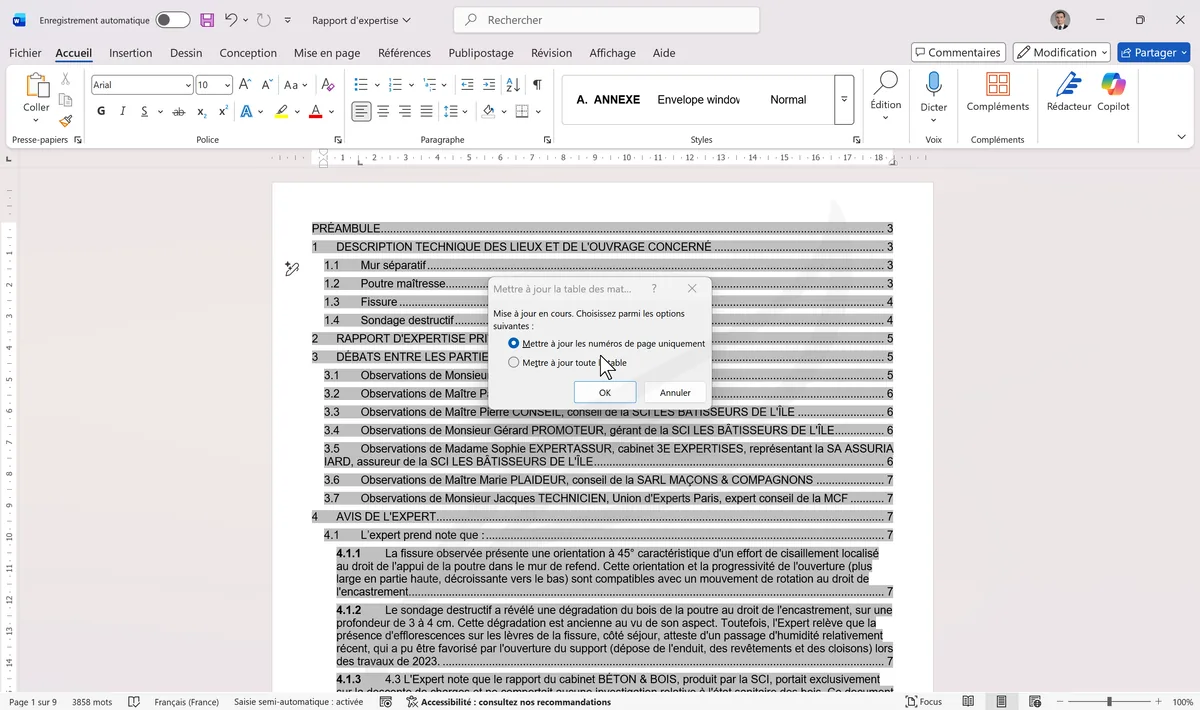Image resolution: width=1200 pixels, height=710 pixels.
Task: Select 'Mettre à jour toute la table' option
Action: click(x=514, y=363)
